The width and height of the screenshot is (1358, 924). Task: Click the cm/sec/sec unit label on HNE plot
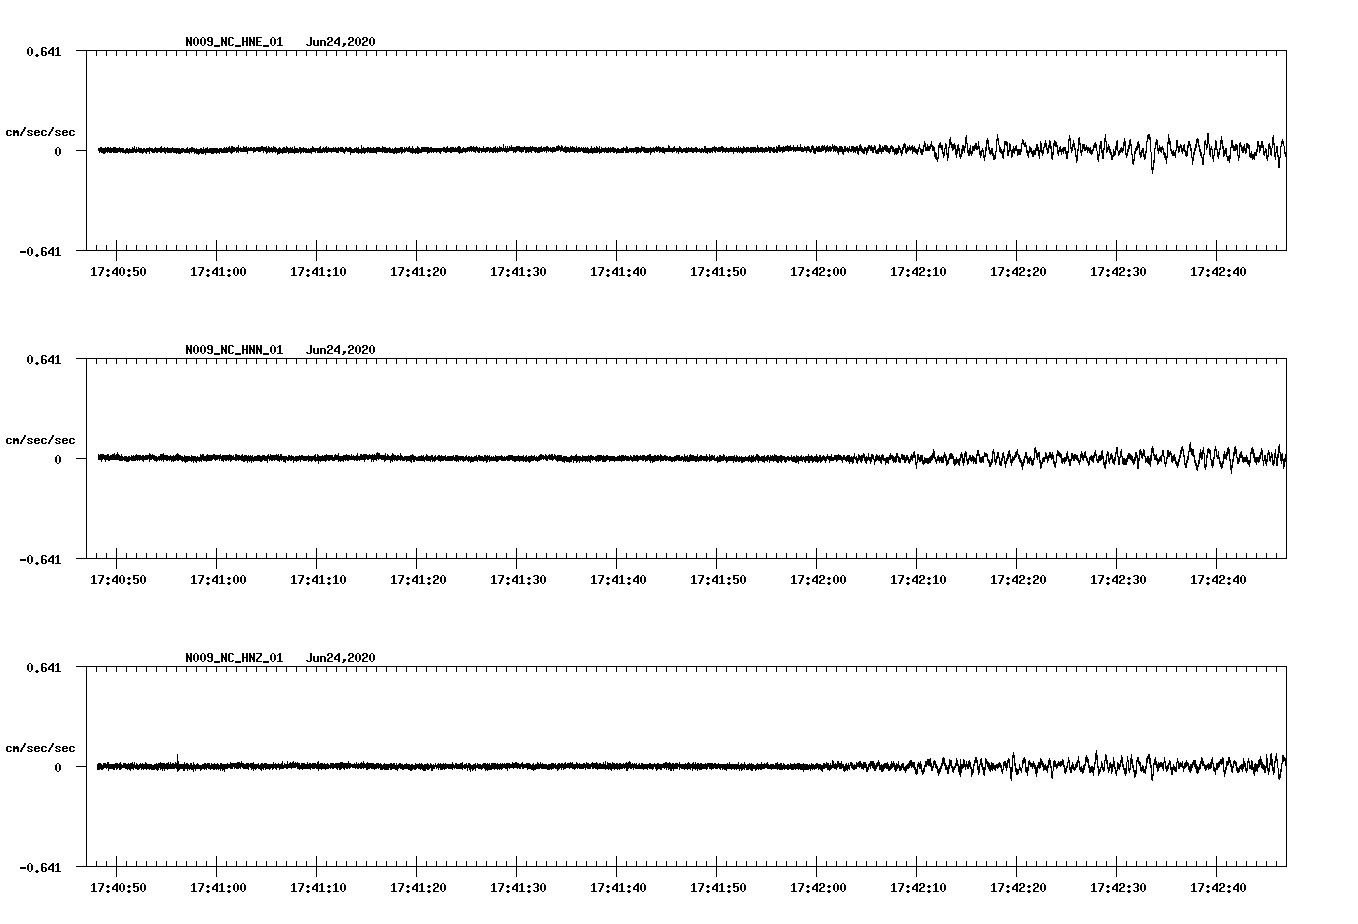41,132
